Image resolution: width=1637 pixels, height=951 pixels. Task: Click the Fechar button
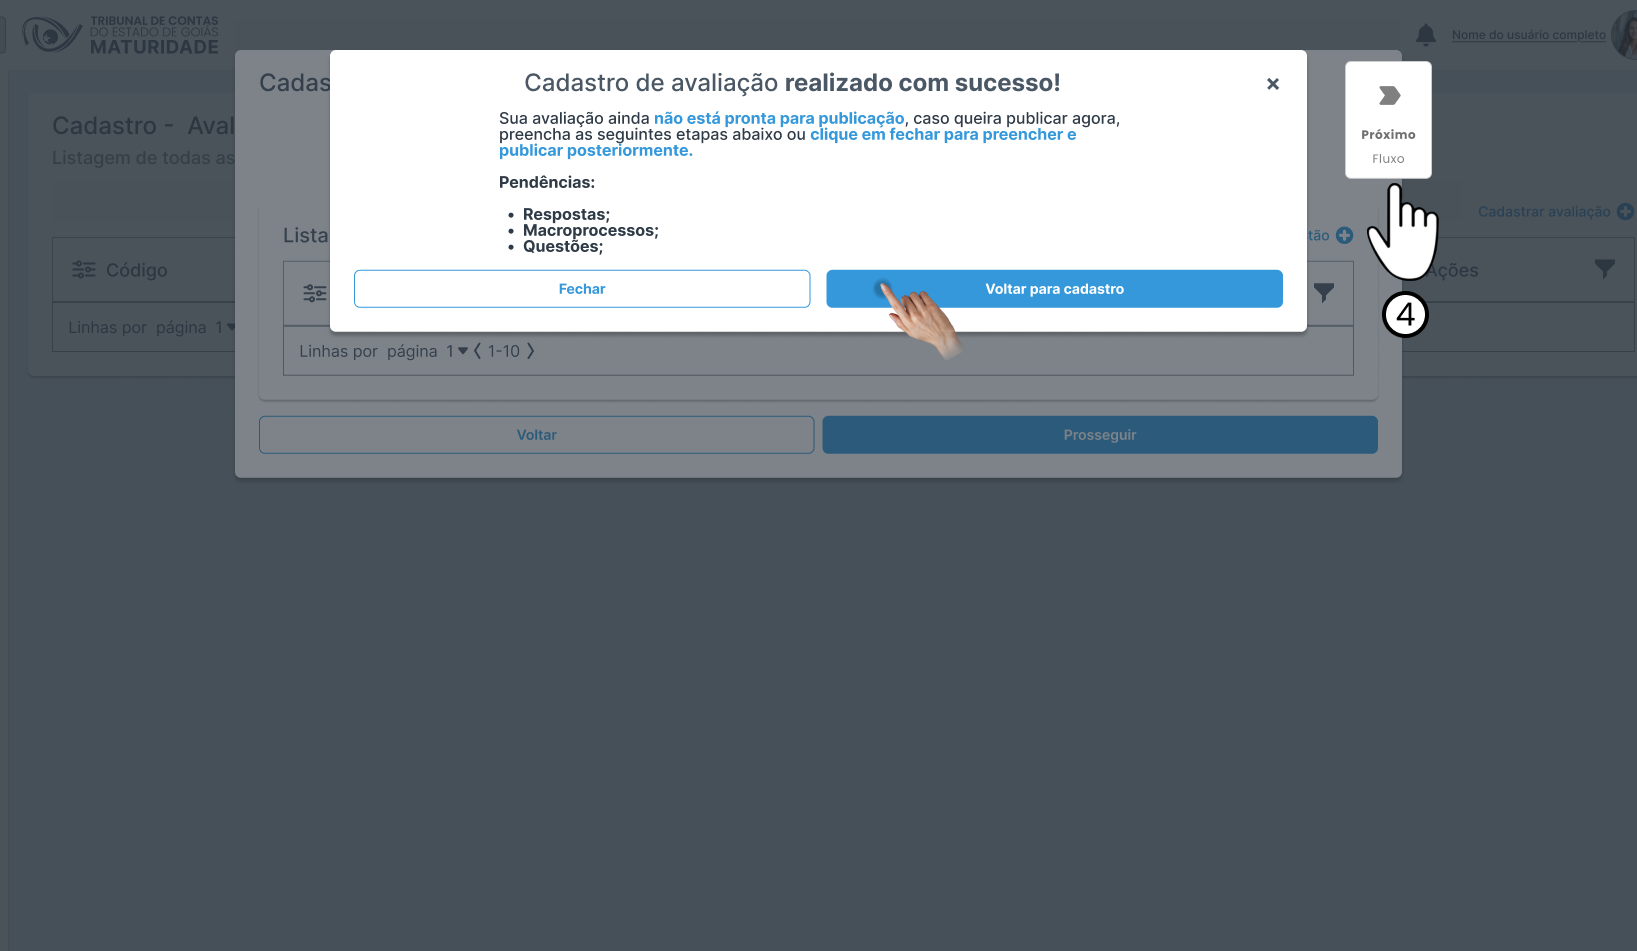(x=582, y=289)
